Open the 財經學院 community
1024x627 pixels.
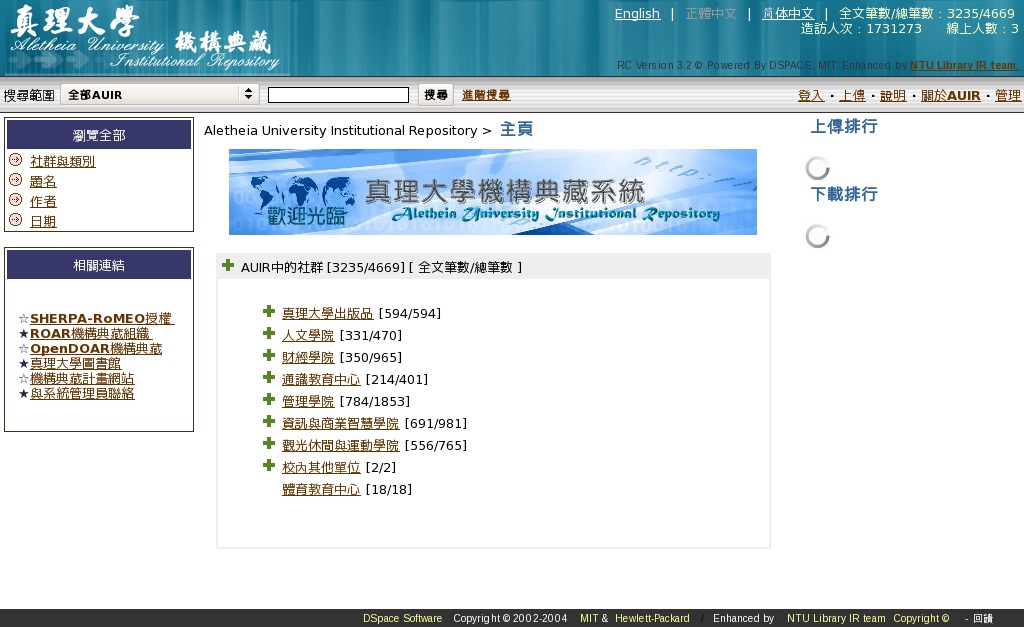[308, 357]
